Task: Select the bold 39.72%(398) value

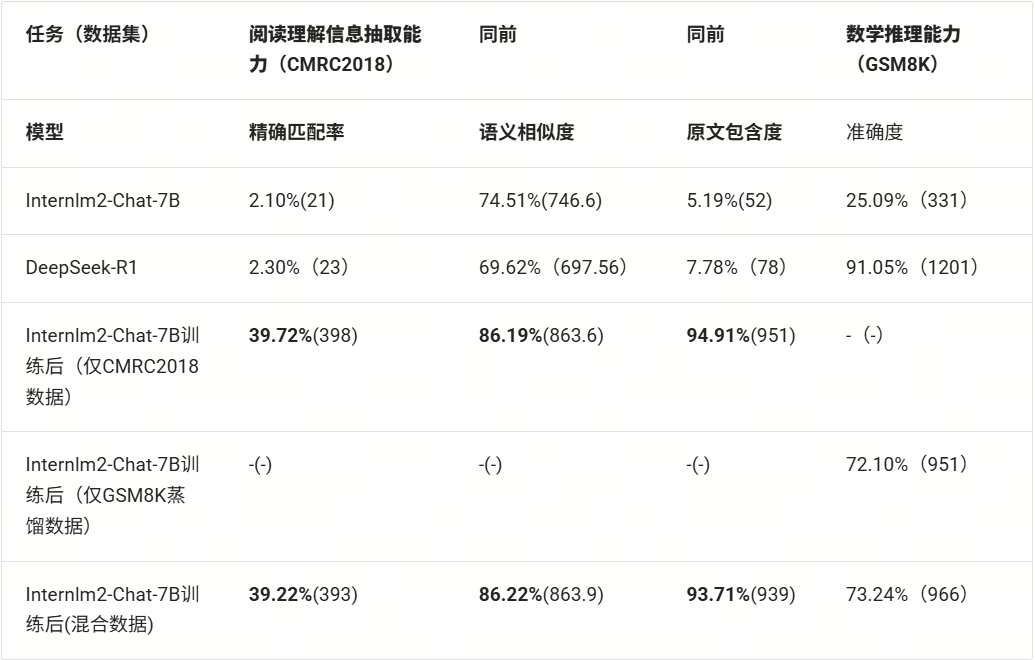Action: [x=303, y=335]
